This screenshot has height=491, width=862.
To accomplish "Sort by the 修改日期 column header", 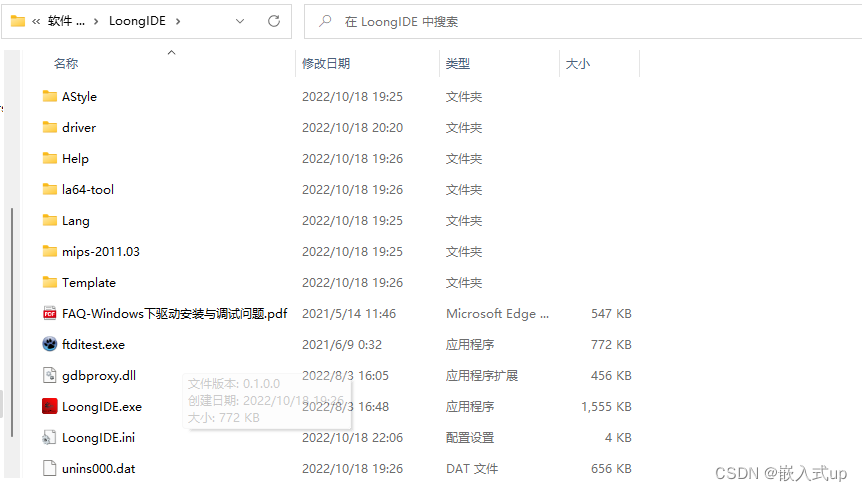I will 326,64.
